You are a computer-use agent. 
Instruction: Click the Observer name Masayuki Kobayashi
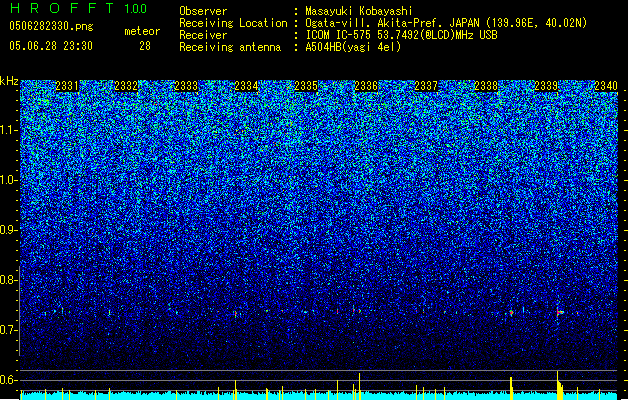358,11
